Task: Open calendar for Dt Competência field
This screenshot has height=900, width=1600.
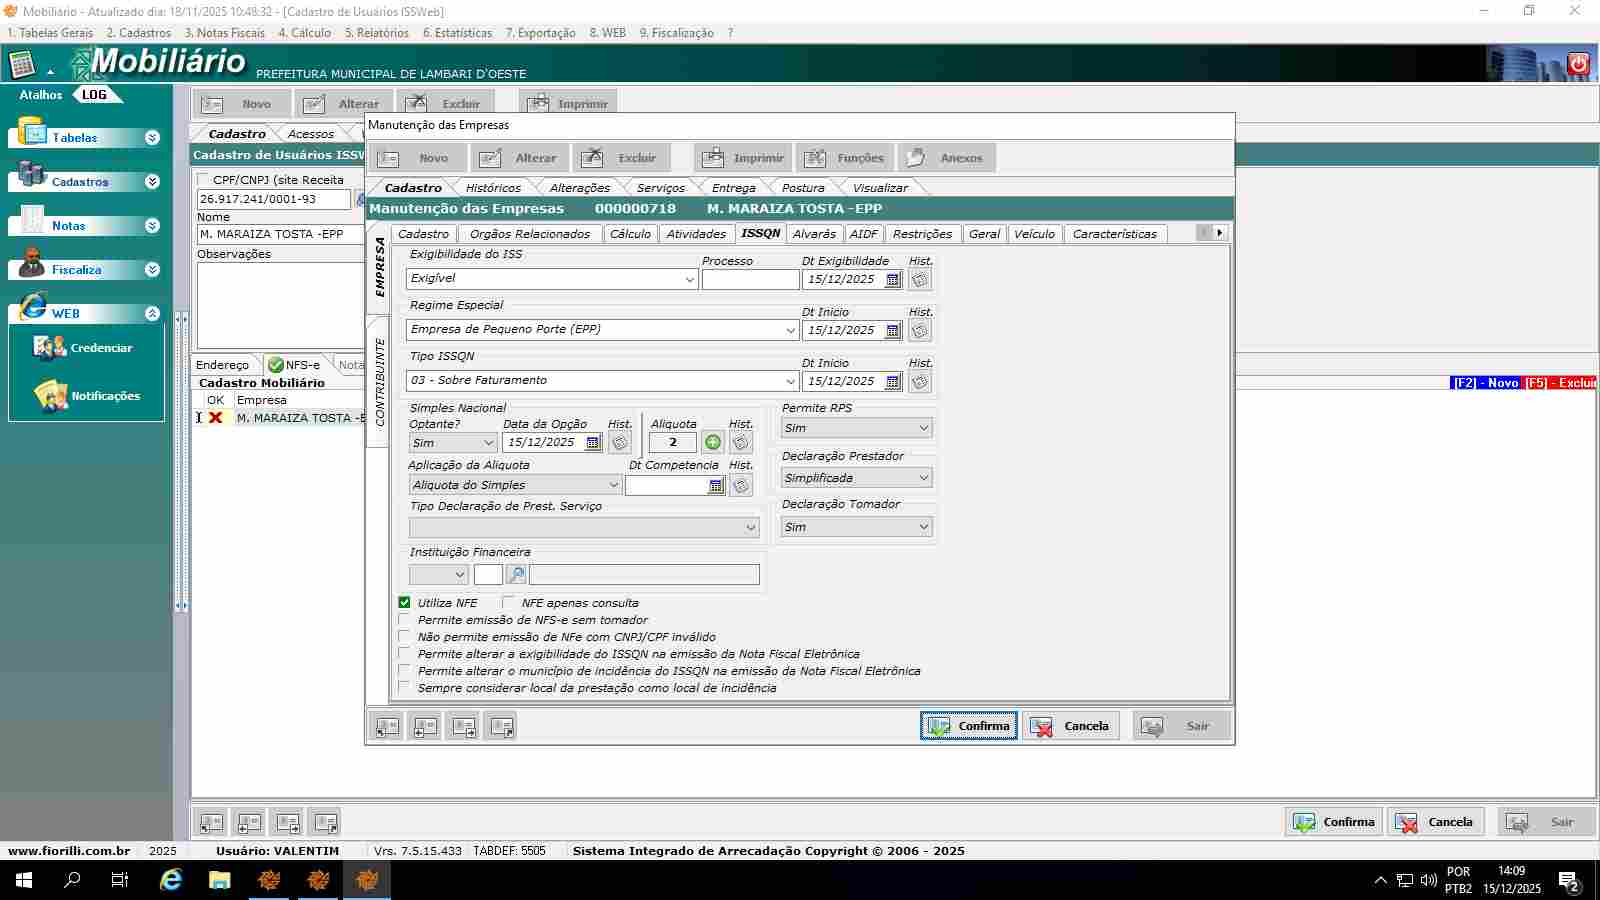Action: (x=715, y=486)
